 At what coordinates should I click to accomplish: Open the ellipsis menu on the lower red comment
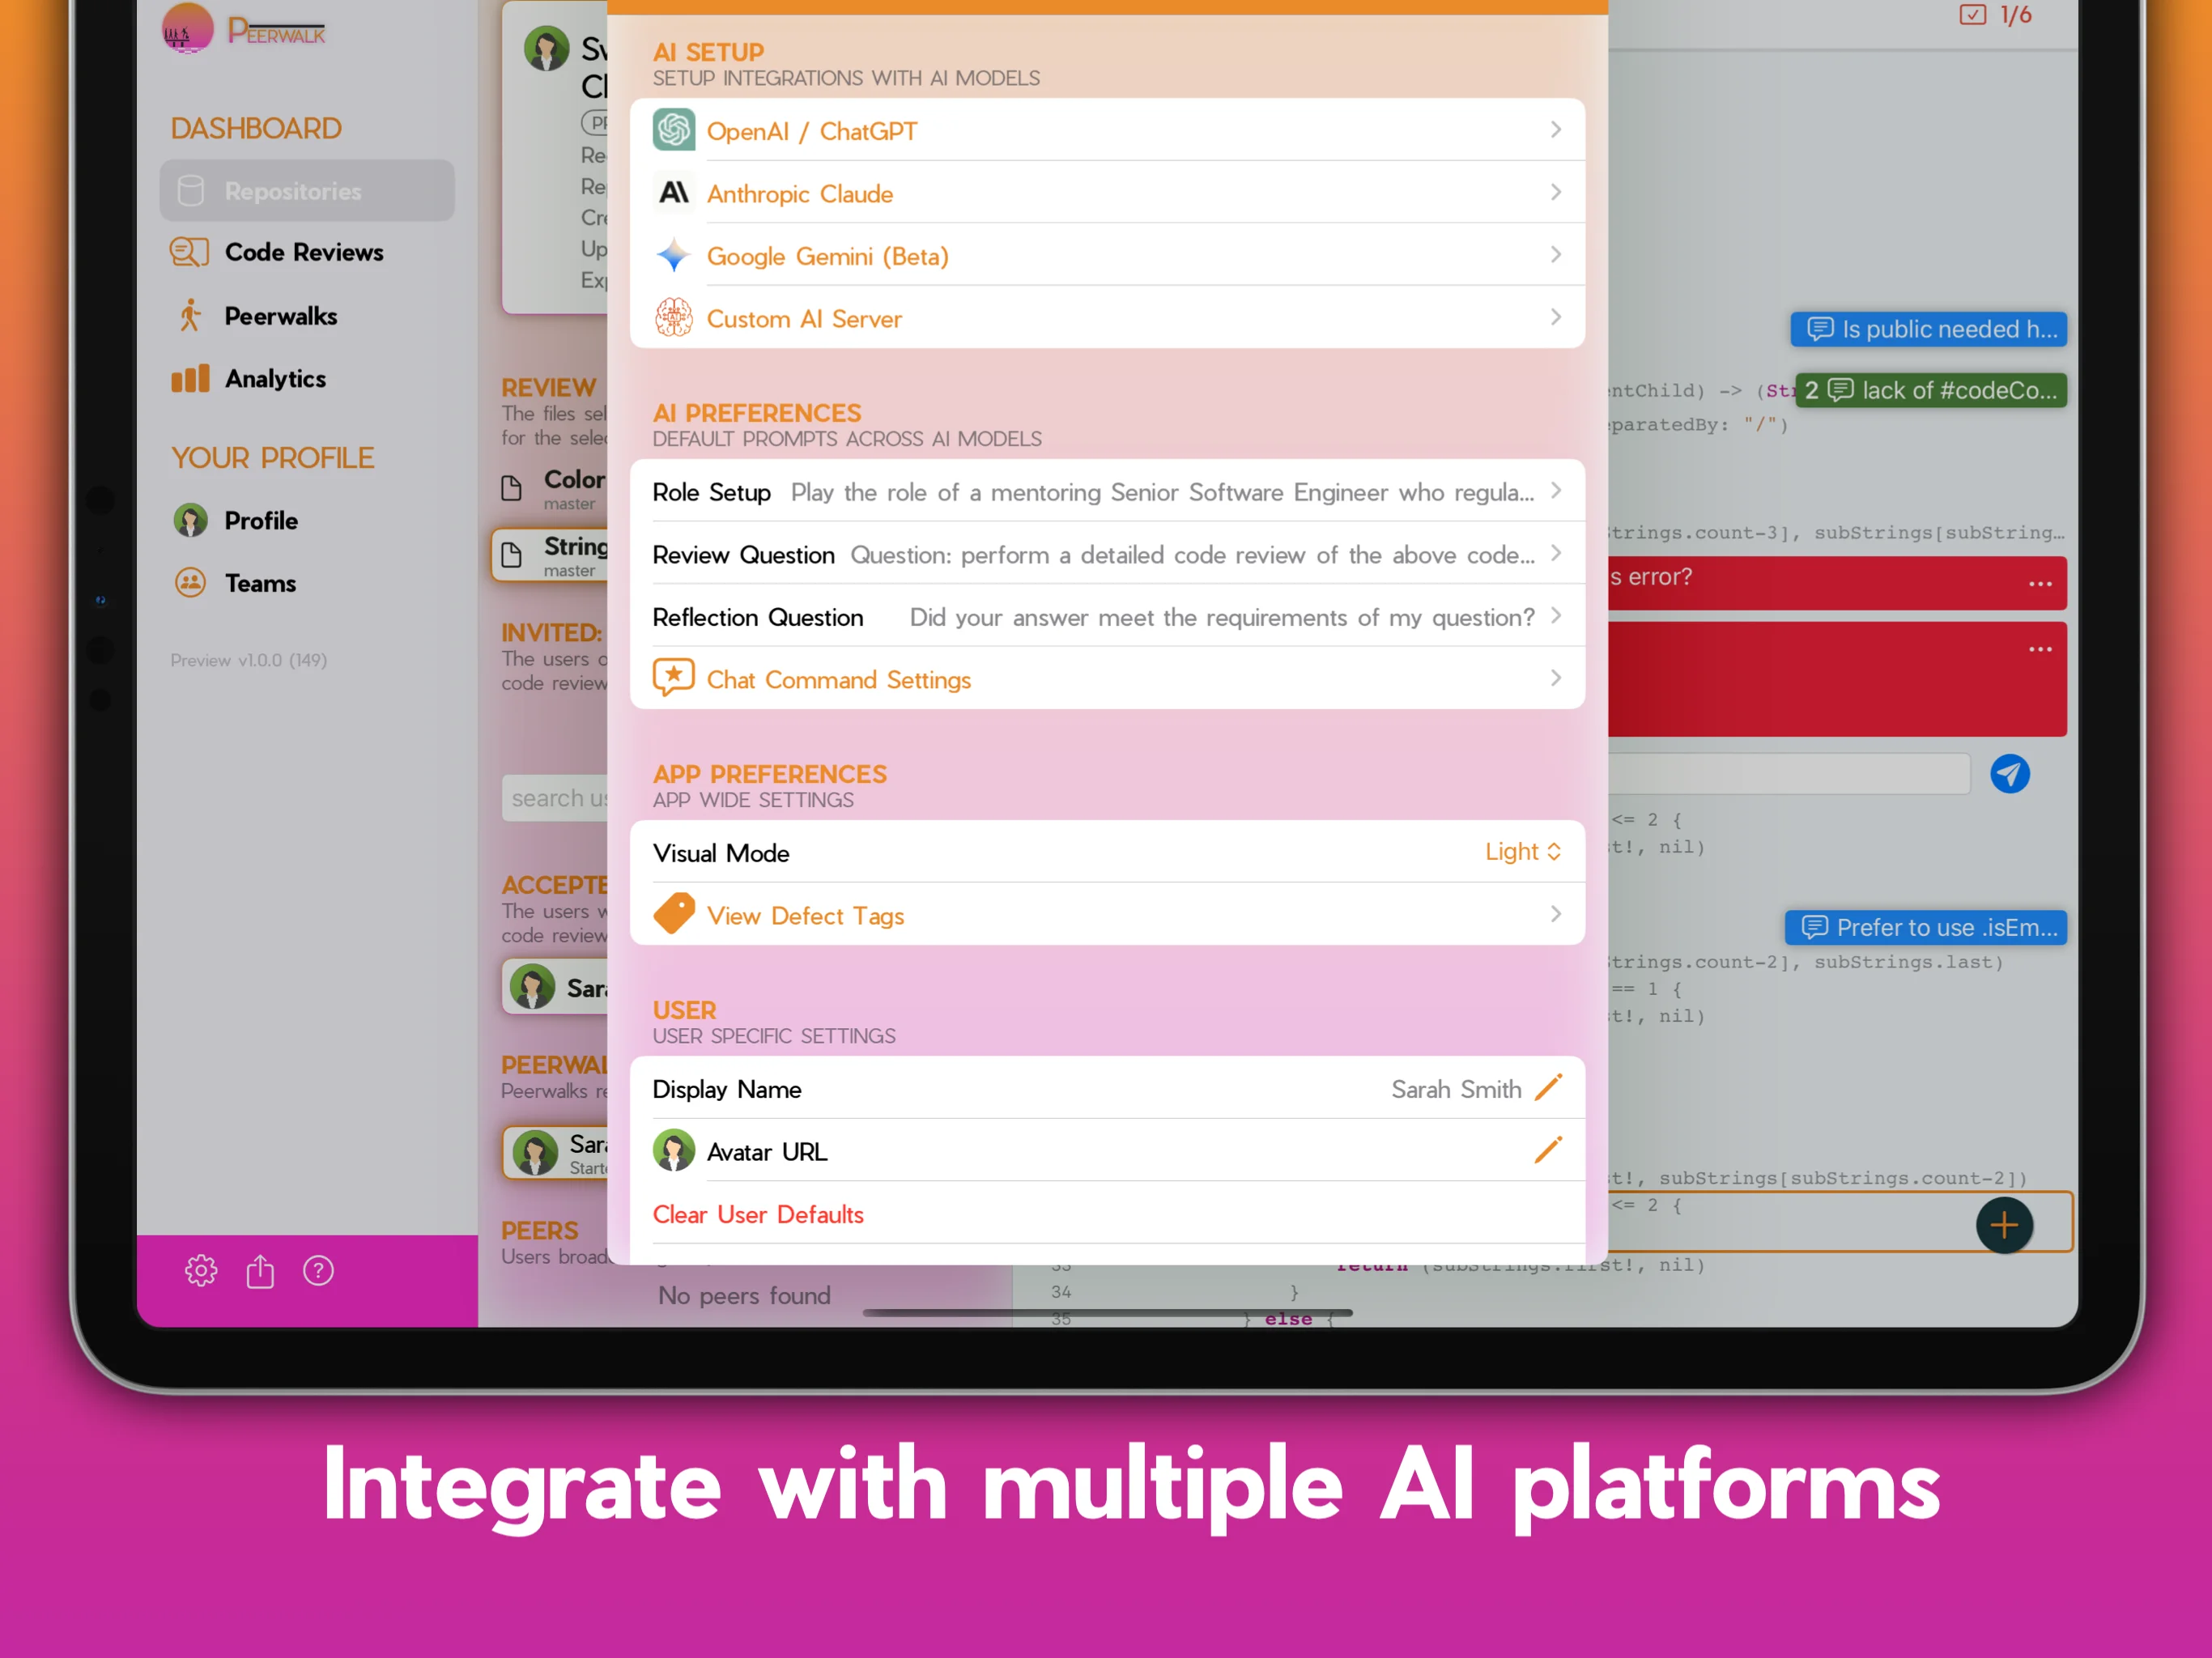[x=2040, y=650]
